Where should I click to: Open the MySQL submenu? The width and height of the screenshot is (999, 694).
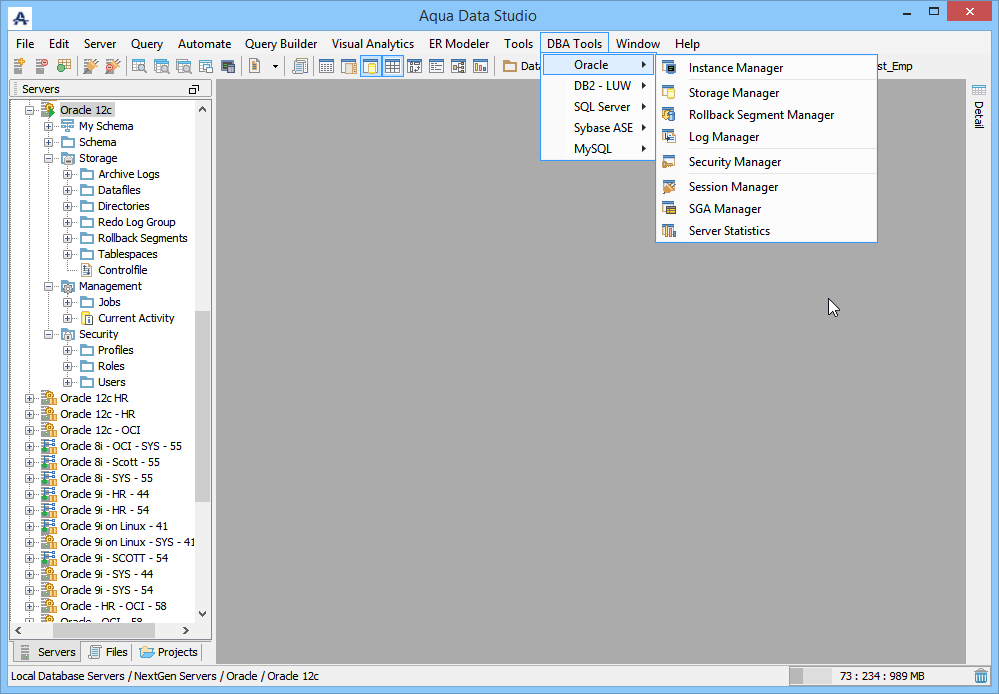[x=598, y=148]
